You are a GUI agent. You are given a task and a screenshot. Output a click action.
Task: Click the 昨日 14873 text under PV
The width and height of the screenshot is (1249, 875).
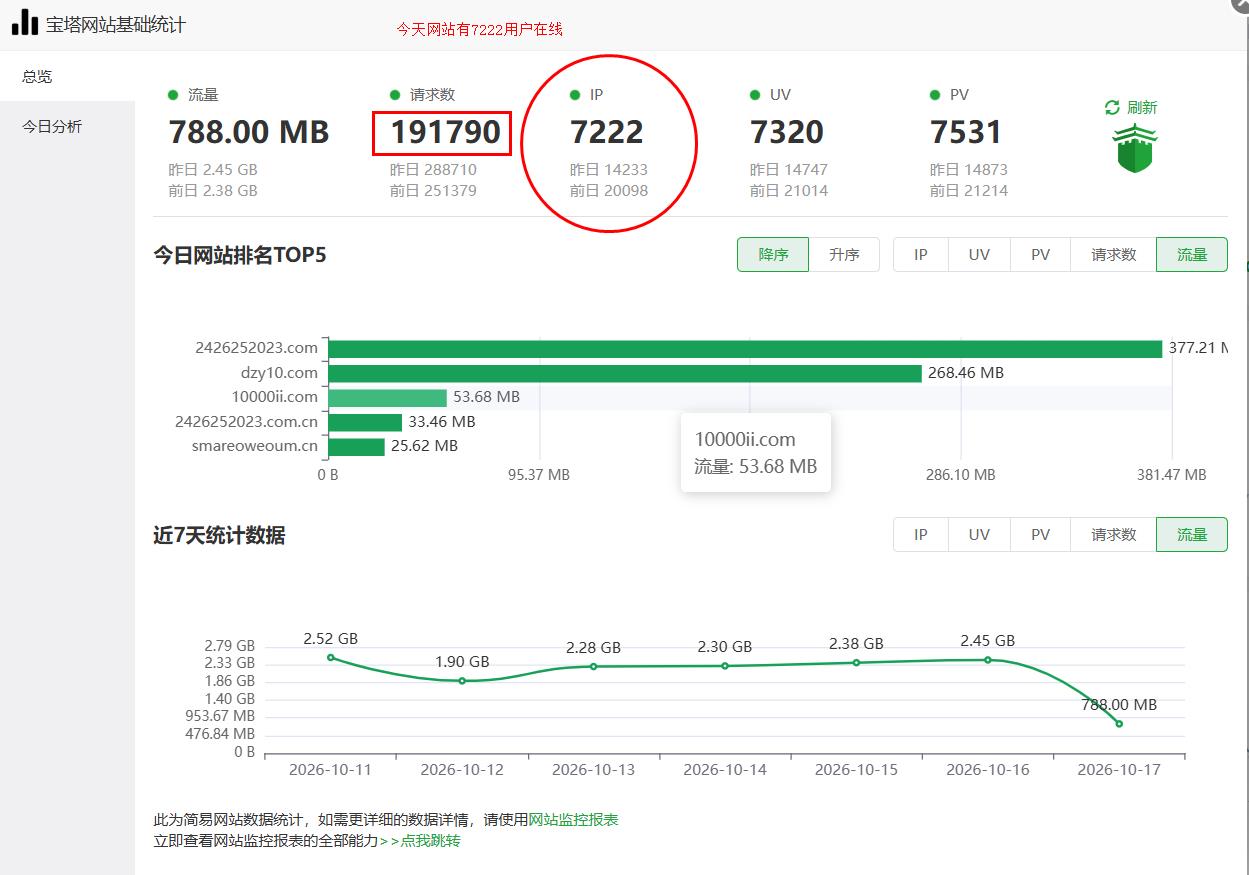click(969, 170)
